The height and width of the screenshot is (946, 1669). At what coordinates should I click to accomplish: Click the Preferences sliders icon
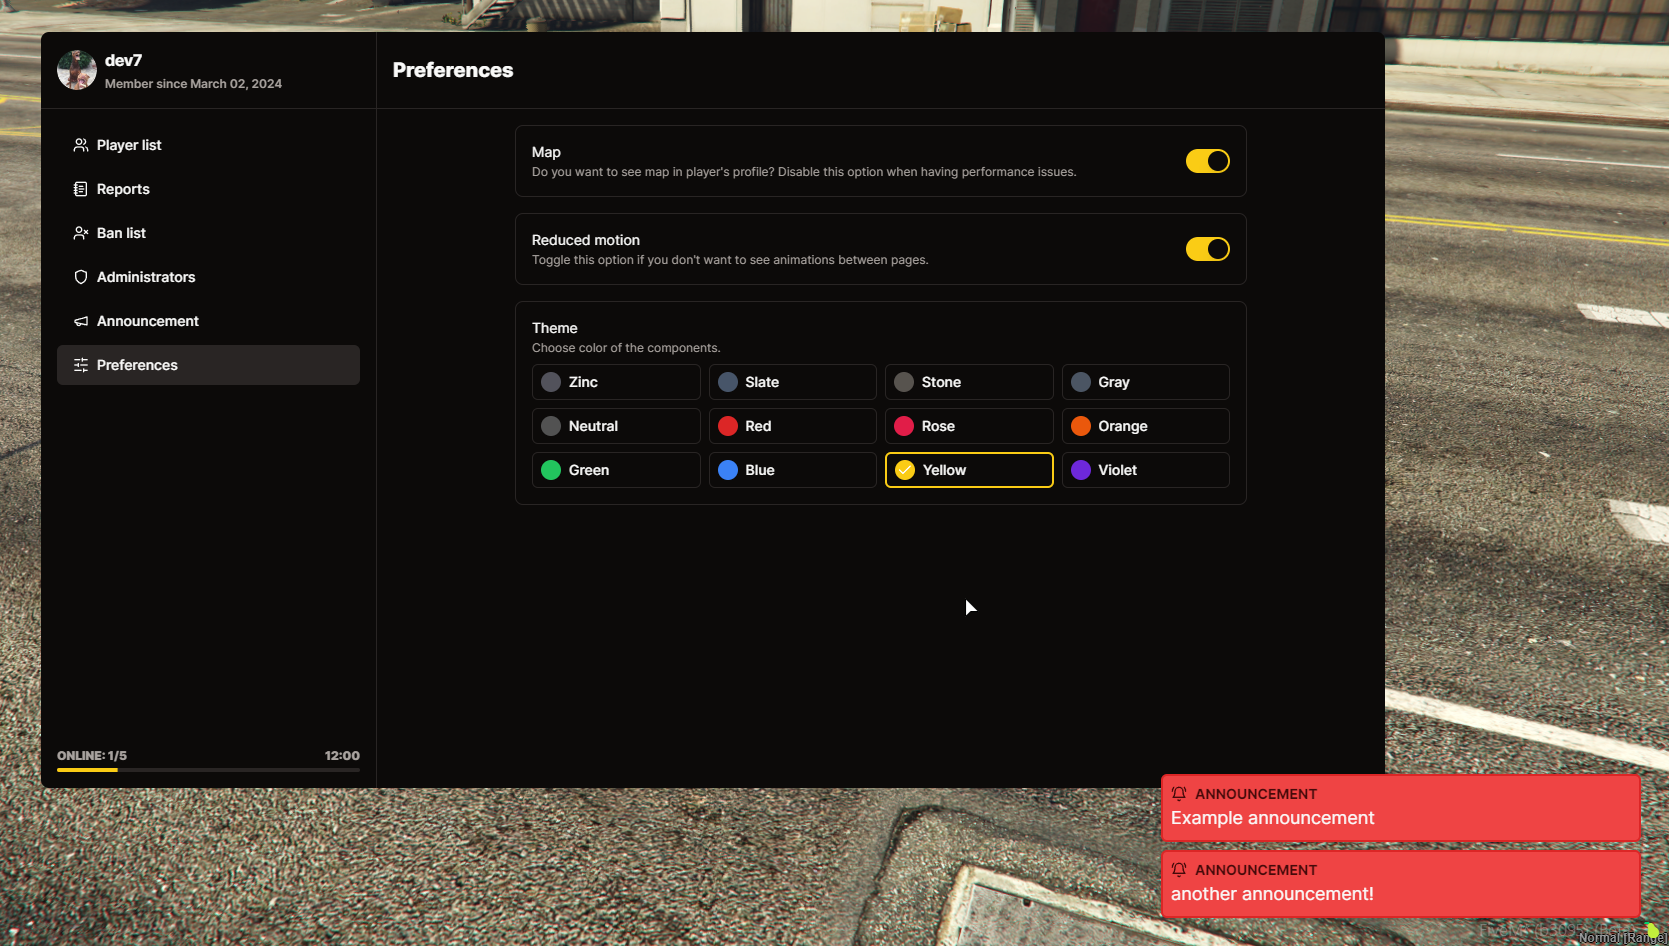click(80, 365)
